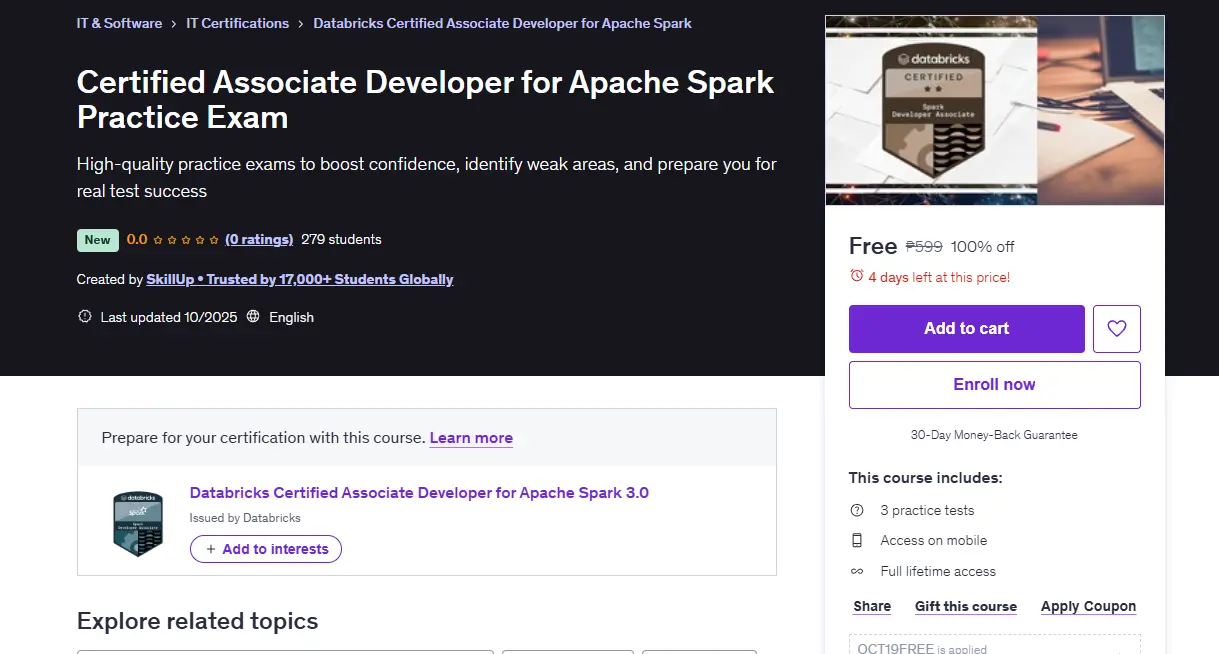The width and height of the screenshot is (1219, 654).
Task: Click the 279 students text
Action: click(341, 239)
